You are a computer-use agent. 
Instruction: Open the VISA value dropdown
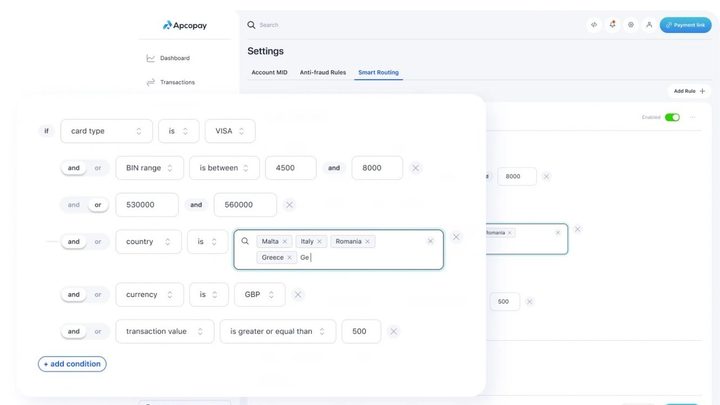click(230, 131)
